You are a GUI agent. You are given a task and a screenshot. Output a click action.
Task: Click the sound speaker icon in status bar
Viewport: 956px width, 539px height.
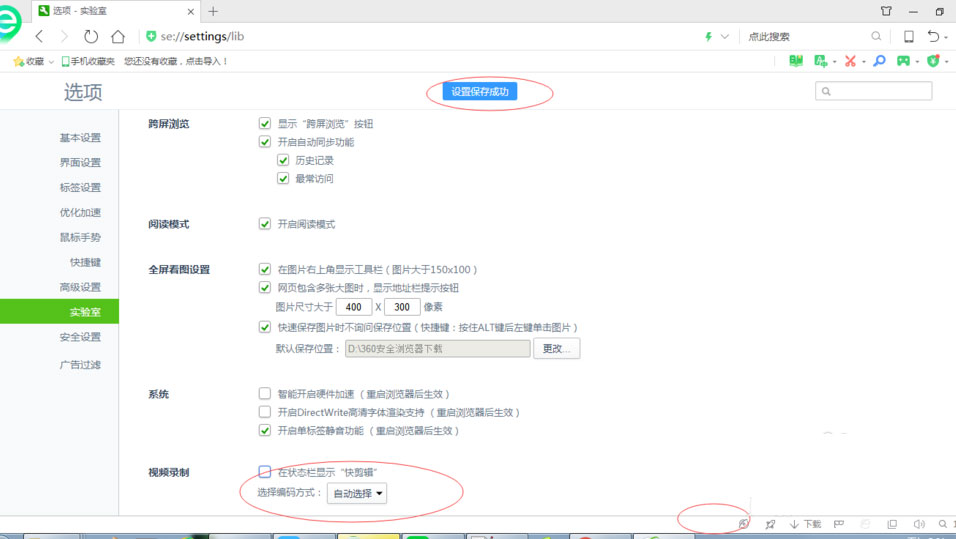point(919,524)
